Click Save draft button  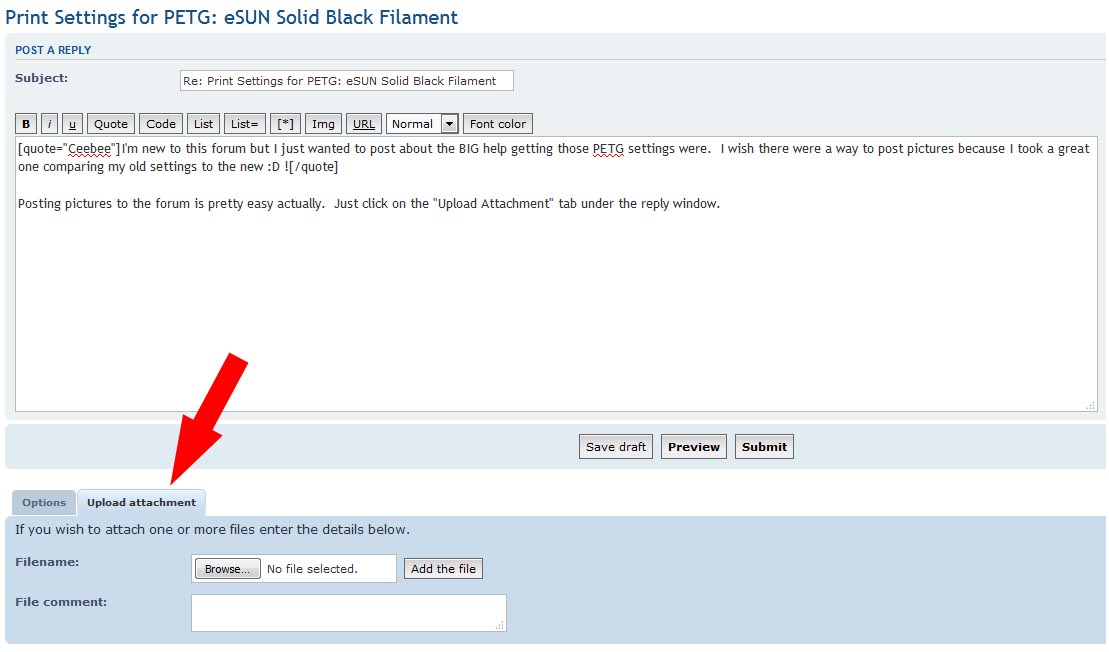616,447
